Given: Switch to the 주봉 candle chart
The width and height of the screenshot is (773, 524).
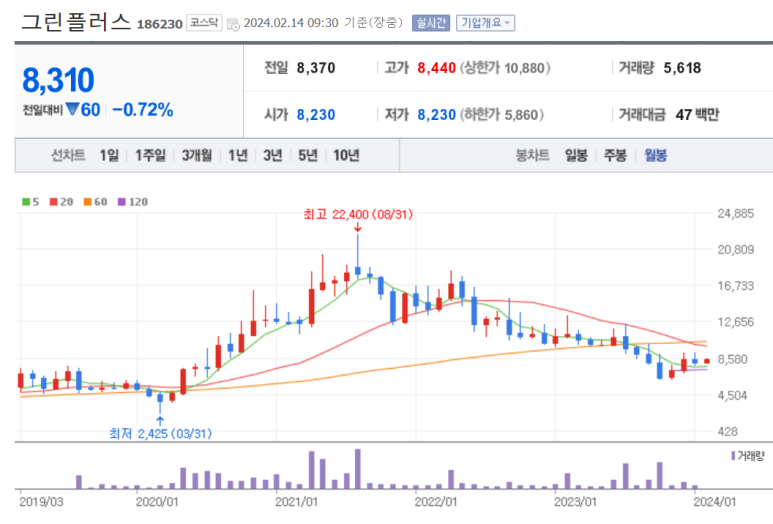Looking at the screenshot, I should click(615, 155).
